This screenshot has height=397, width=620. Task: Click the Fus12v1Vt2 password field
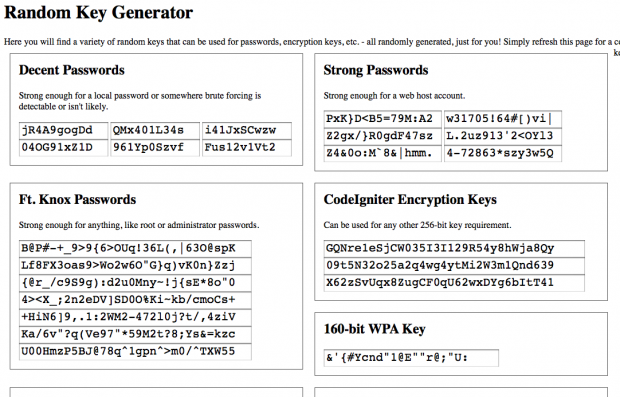[247, 148]
